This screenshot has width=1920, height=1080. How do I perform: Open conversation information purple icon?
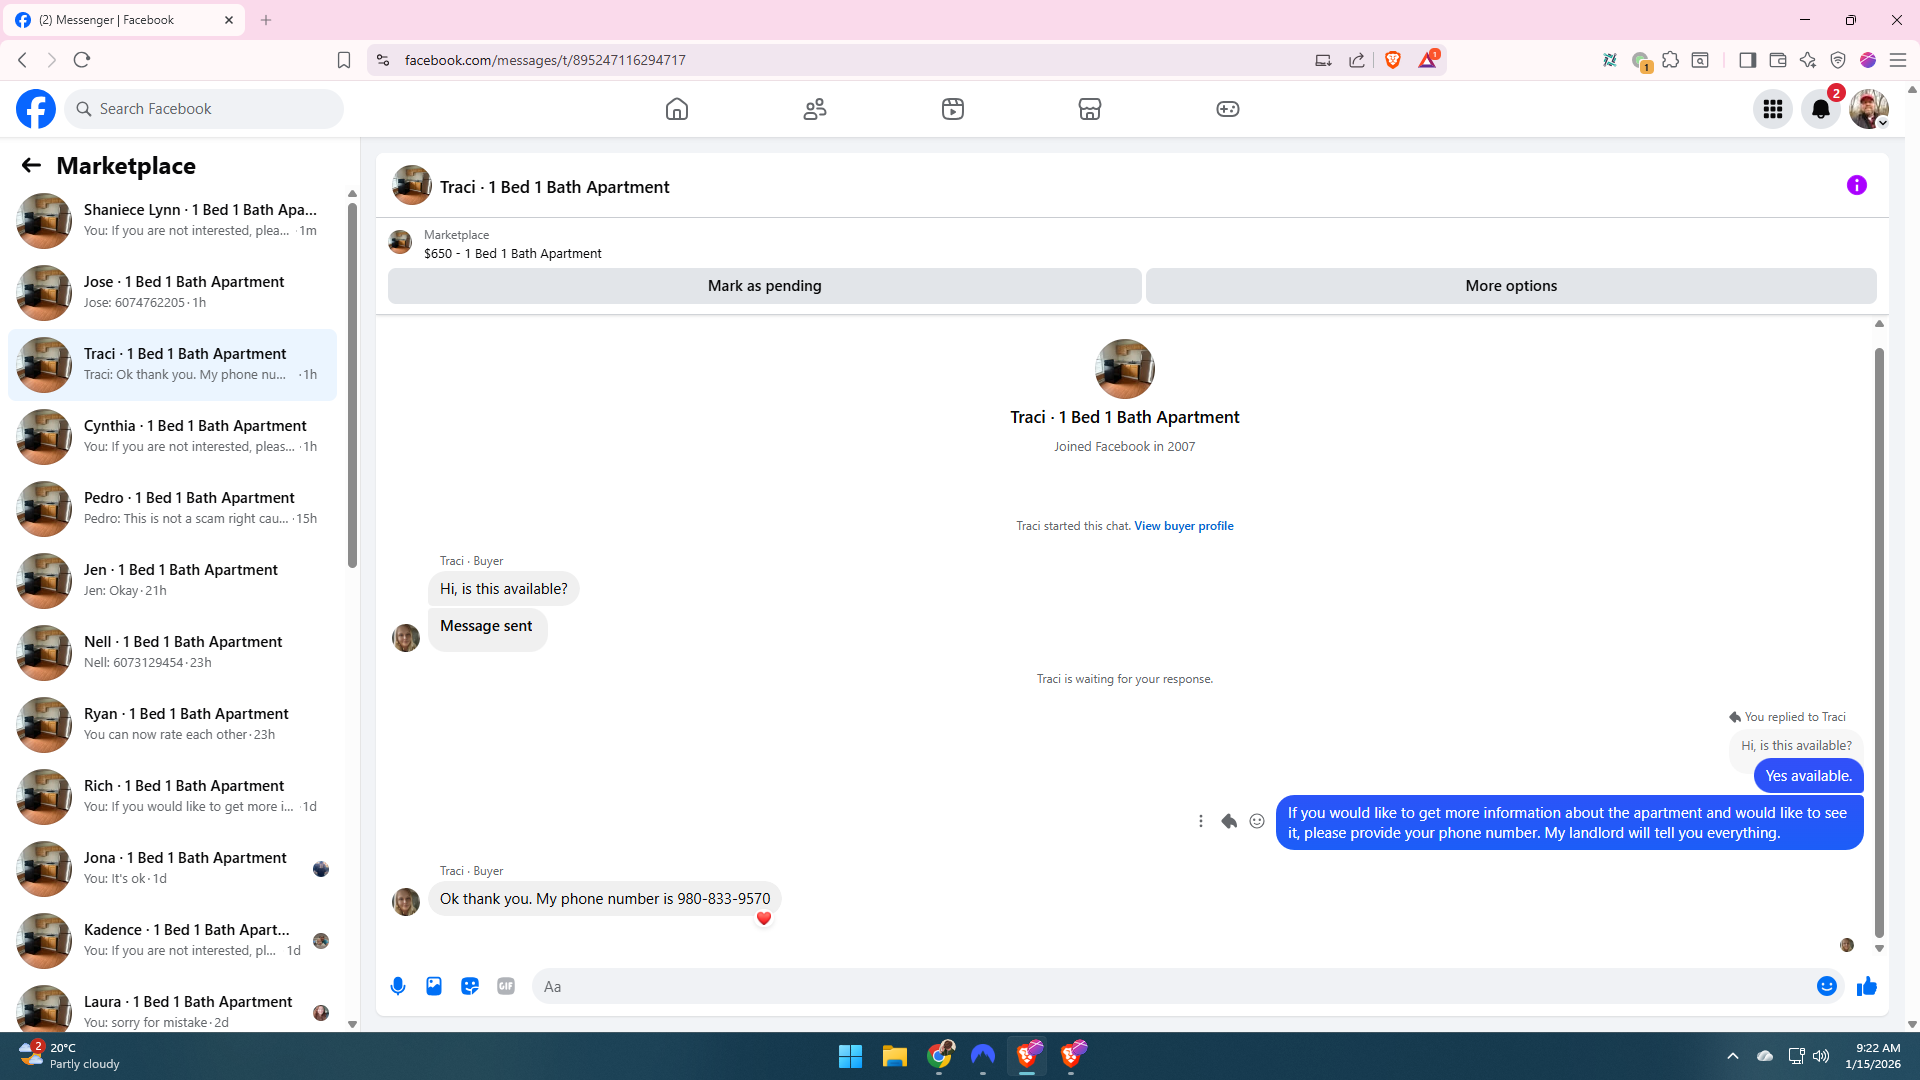[x=1856, y=185]
